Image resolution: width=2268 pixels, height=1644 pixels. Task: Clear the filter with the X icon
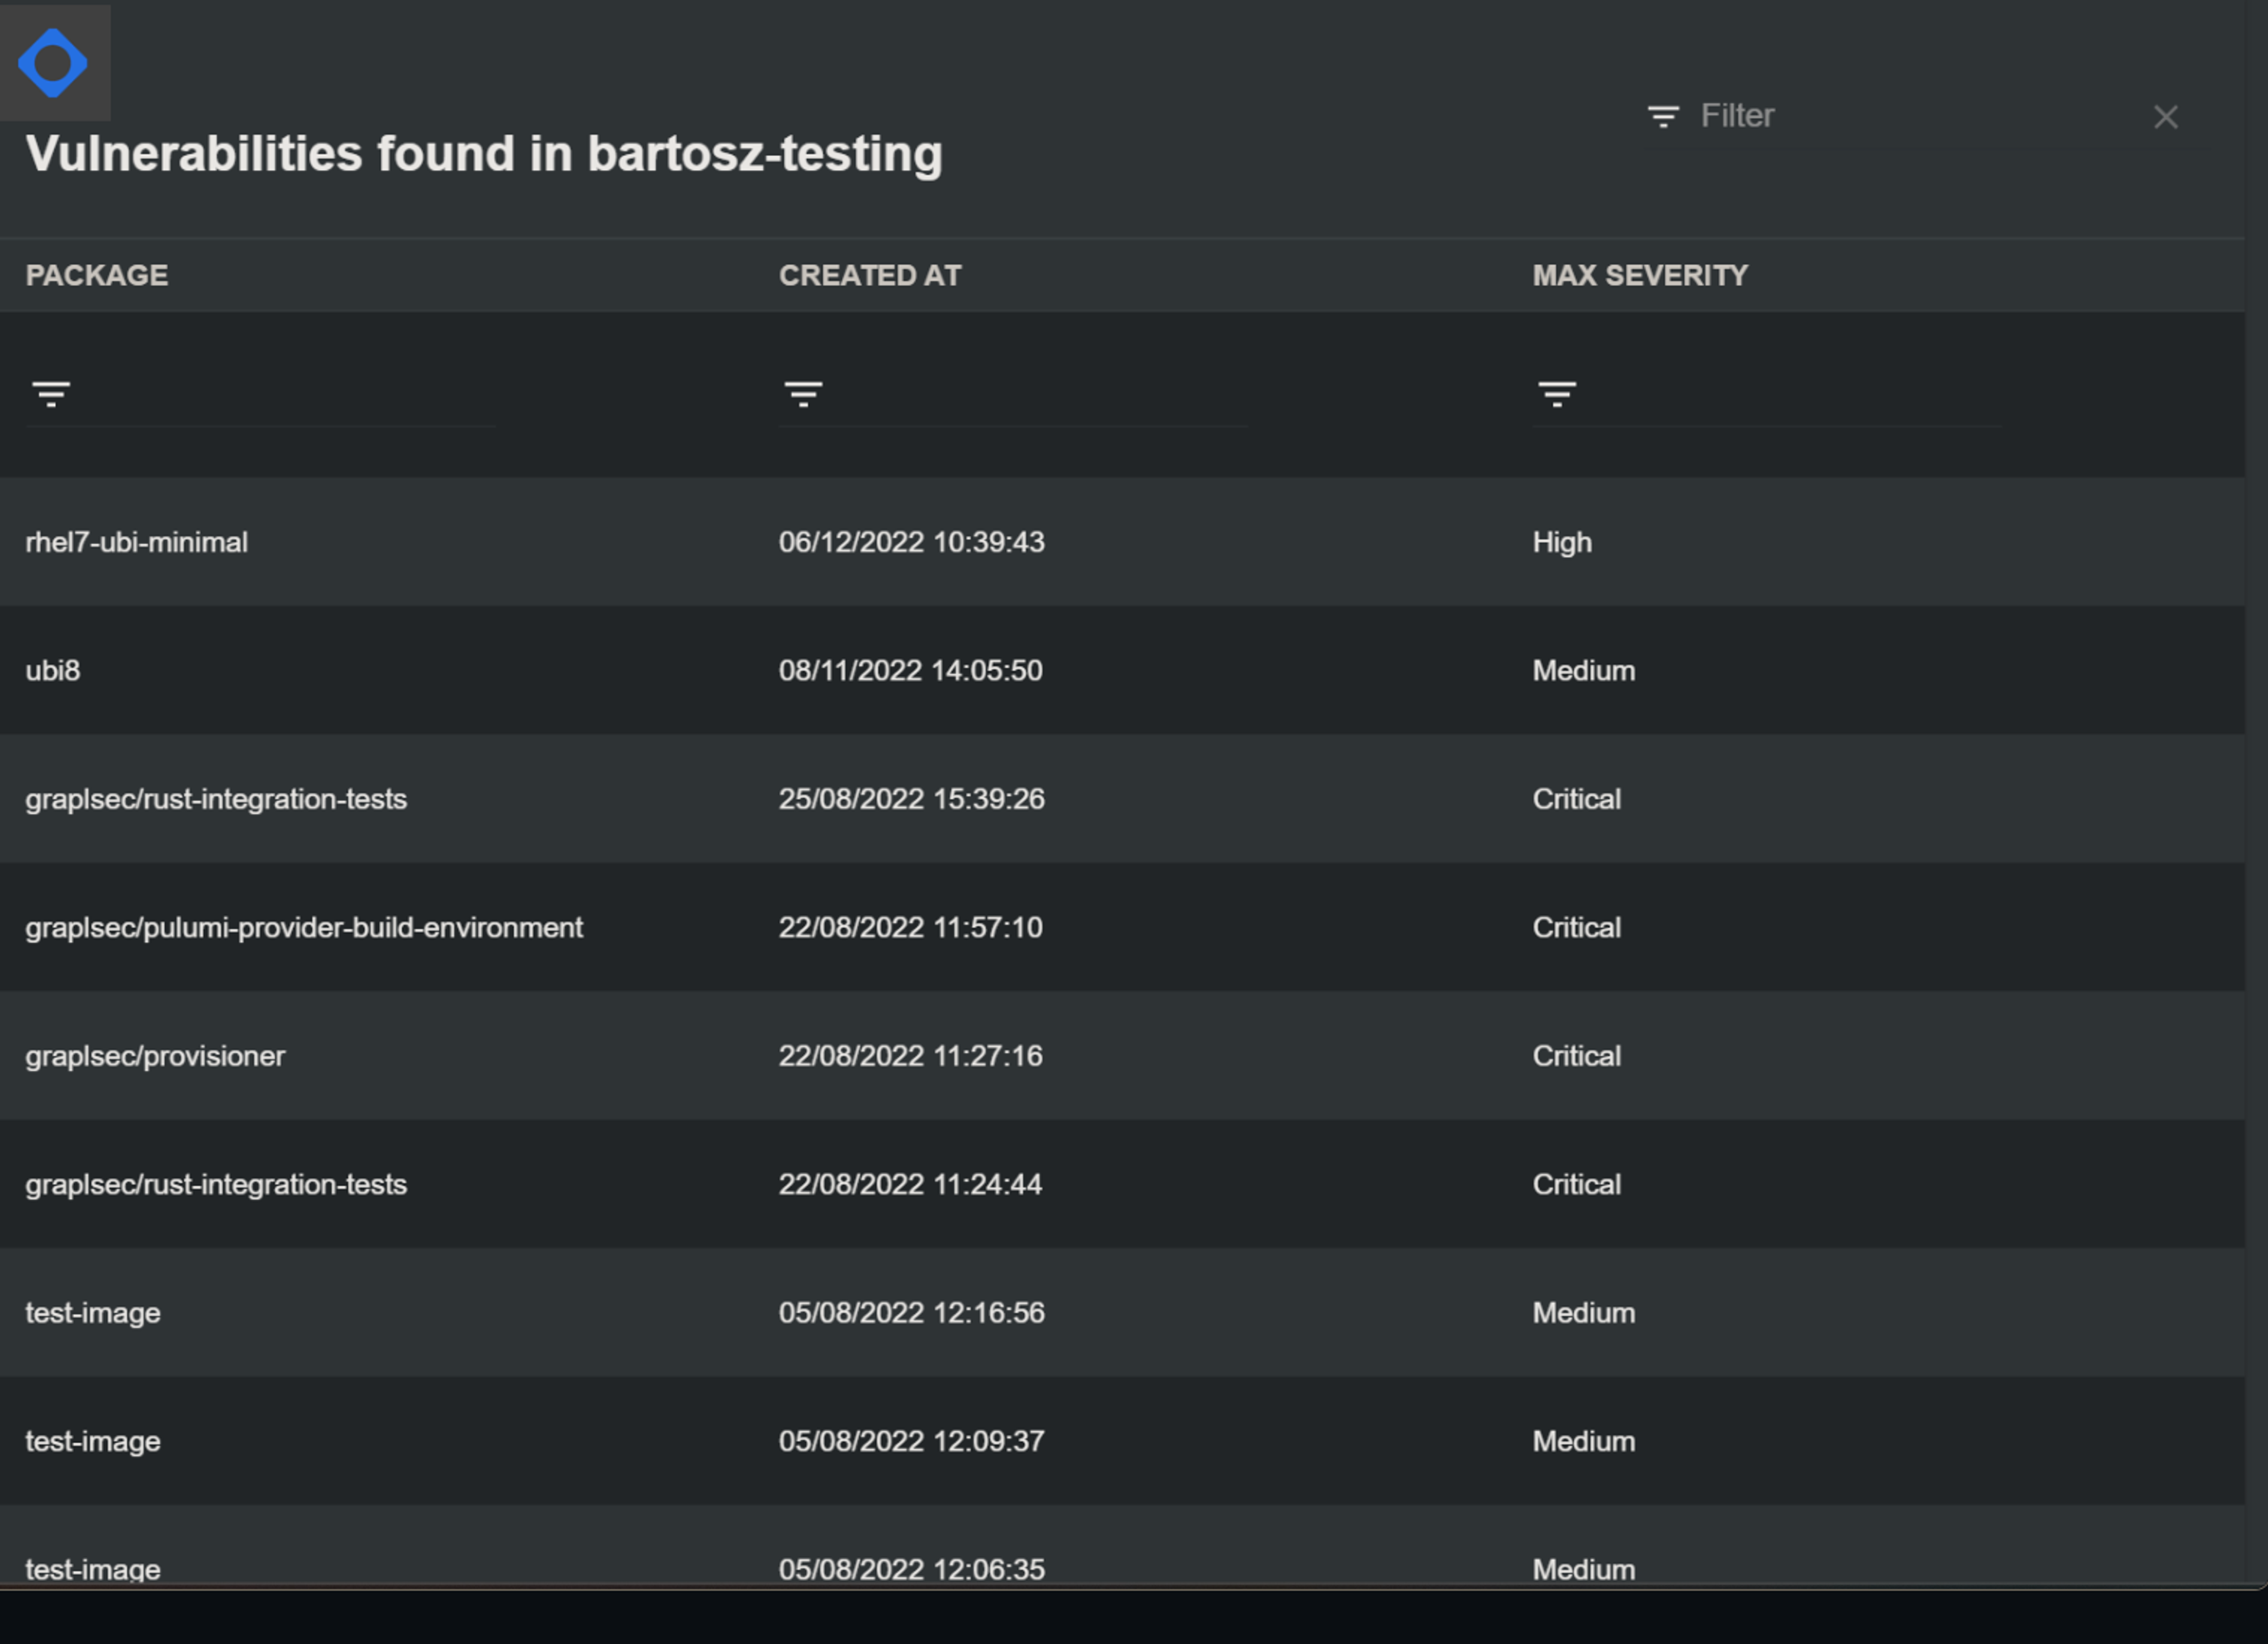tap(2165, 117)
